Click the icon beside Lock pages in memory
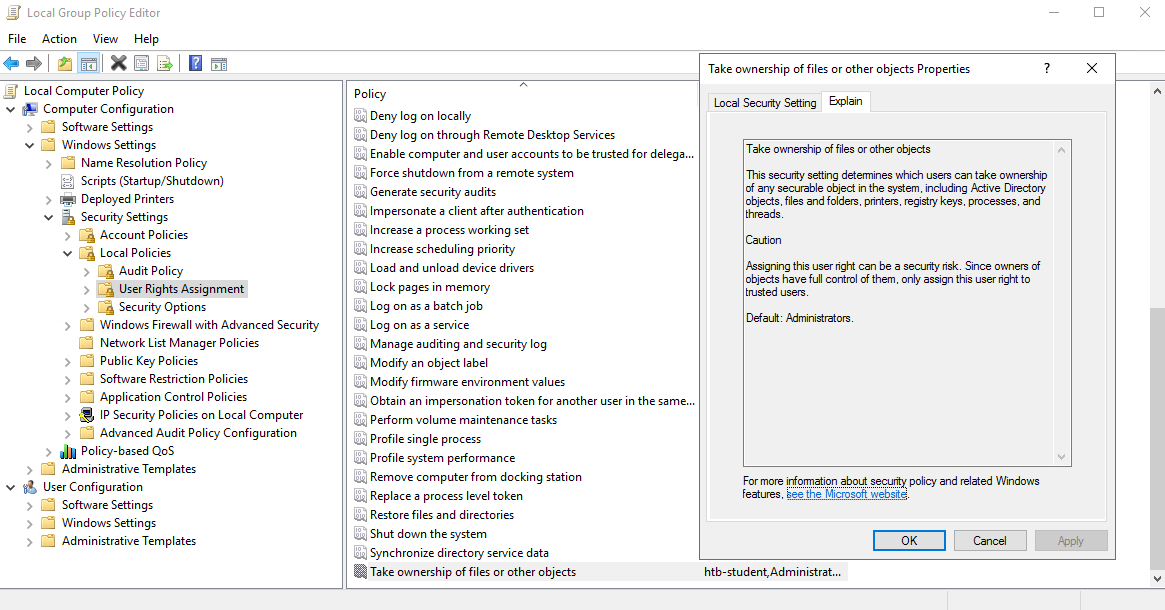 point(360,287)
